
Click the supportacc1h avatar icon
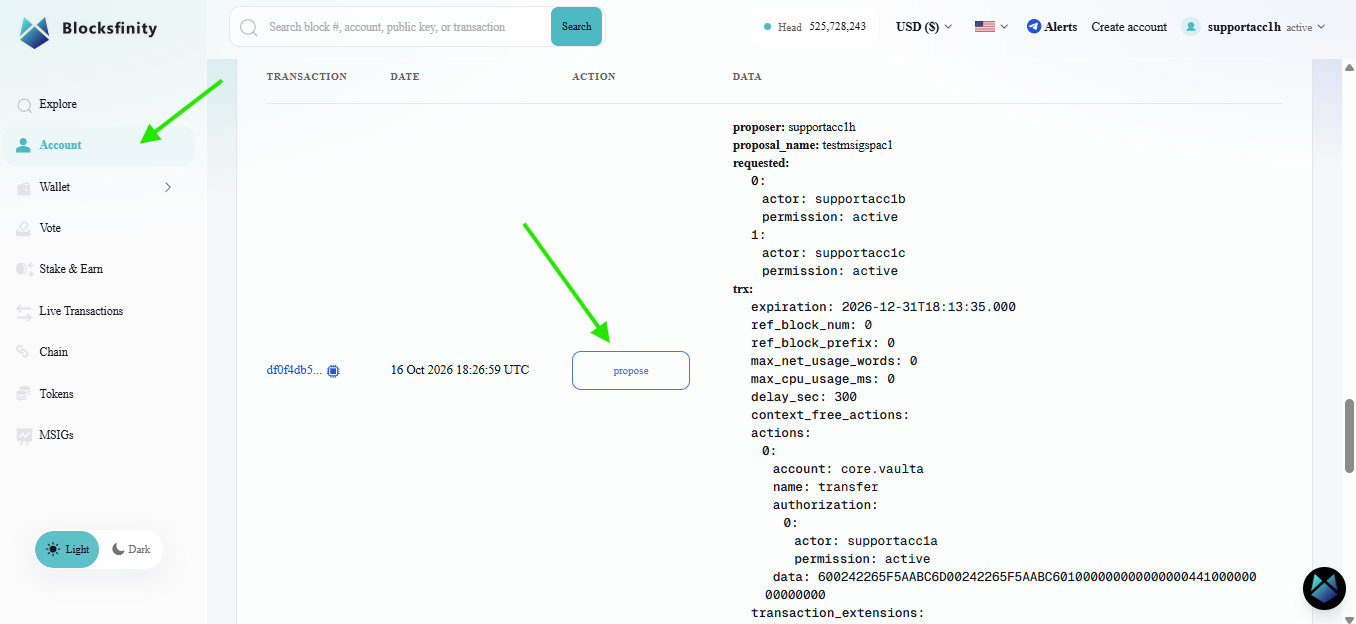[1190, 27]
